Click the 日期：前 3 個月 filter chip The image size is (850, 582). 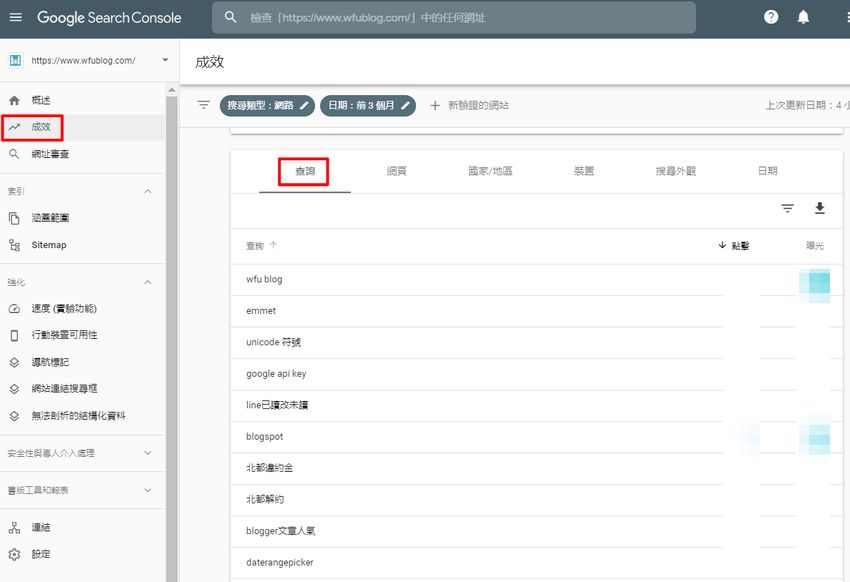(x=368, y=106)
